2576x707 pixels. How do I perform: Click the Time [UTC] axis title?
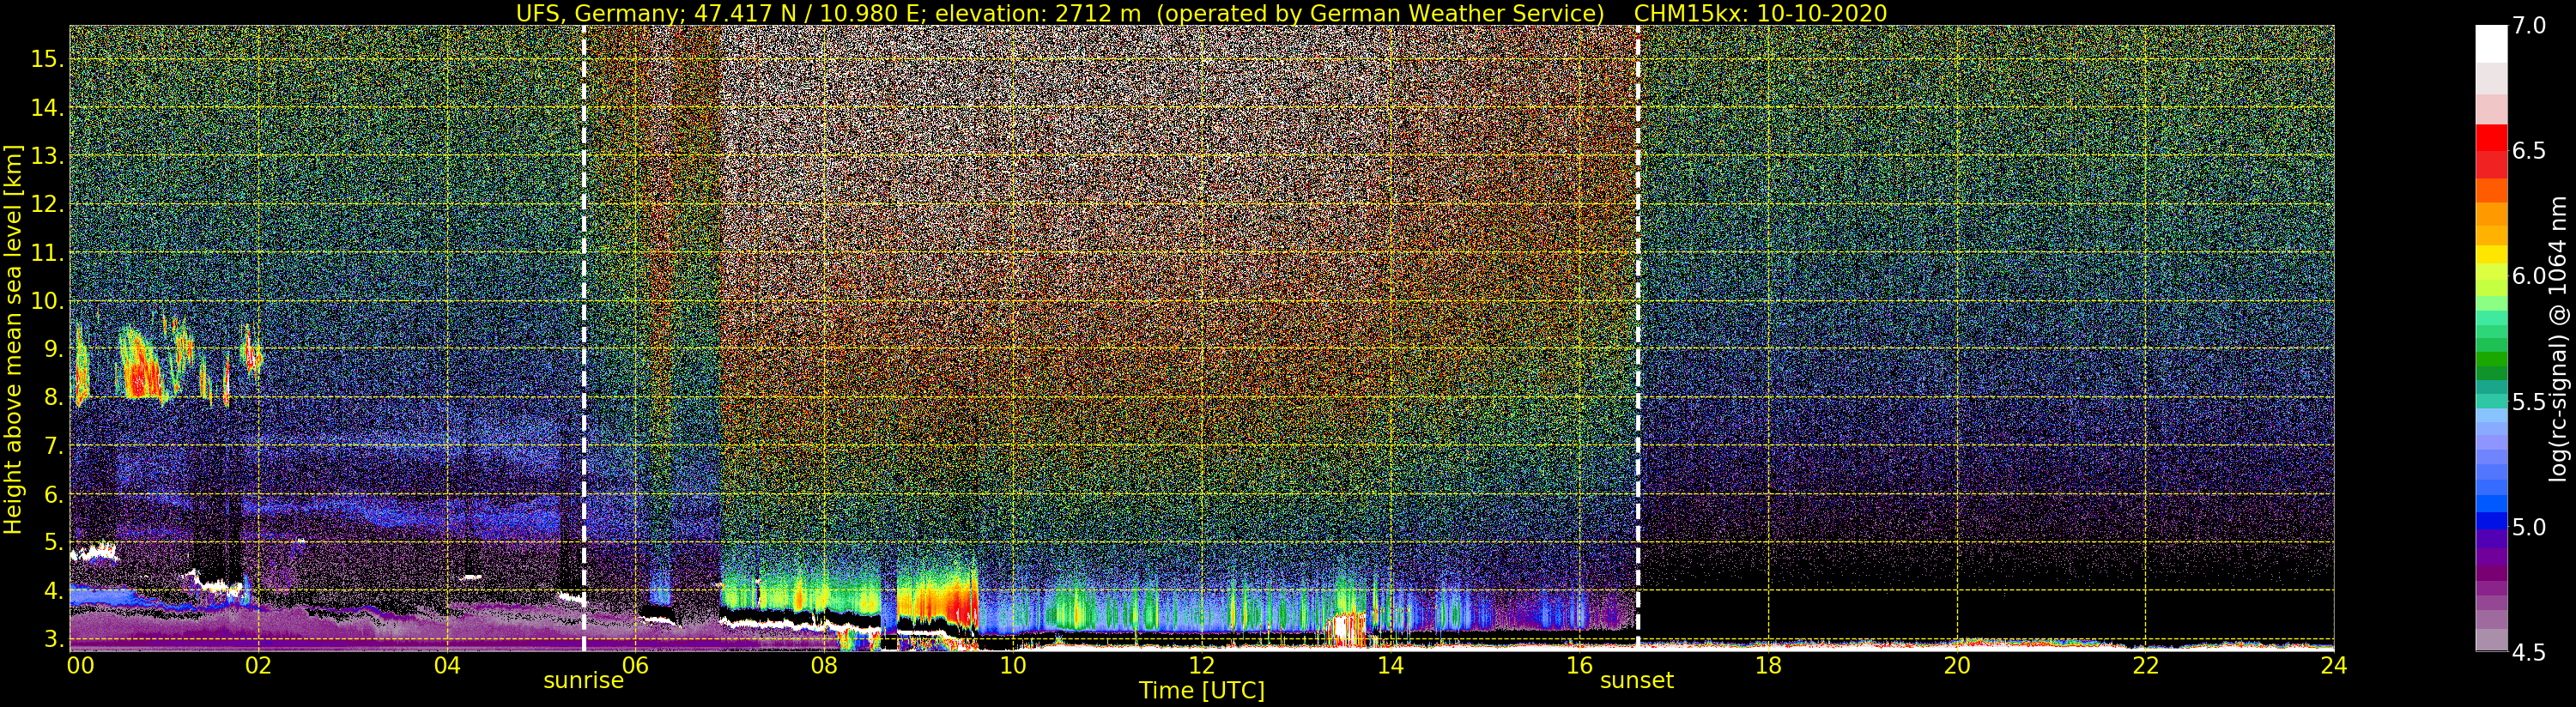click(x=1202, y=691)
